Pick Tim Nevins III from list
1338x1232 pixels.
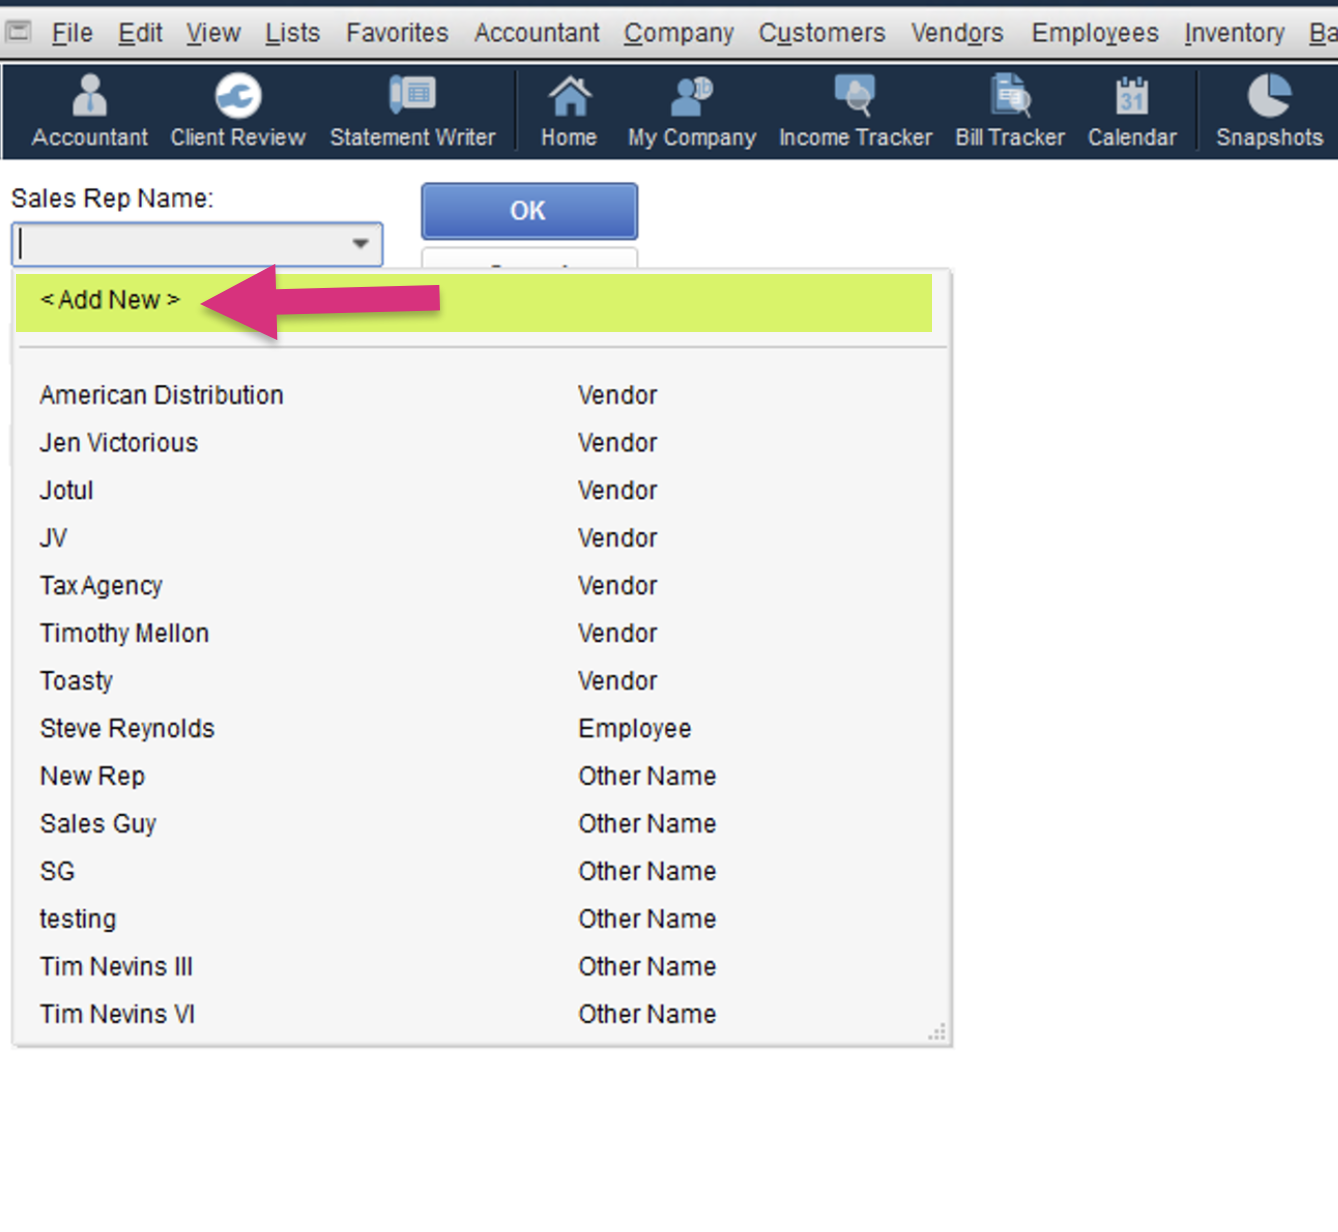coord(116,966)
